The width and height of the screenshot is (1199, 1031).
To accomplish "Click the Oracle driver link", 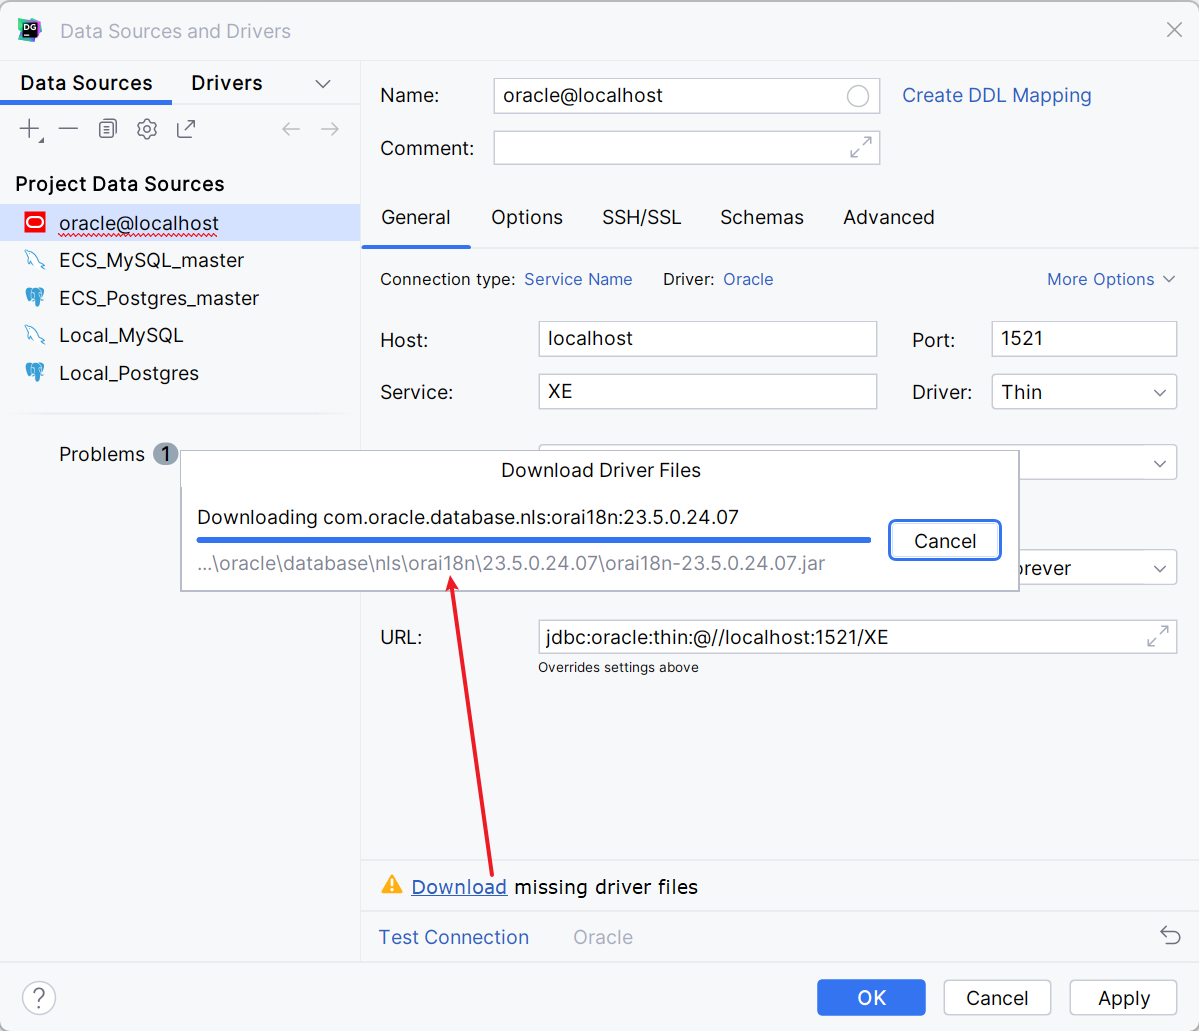I will click(748, 279).
